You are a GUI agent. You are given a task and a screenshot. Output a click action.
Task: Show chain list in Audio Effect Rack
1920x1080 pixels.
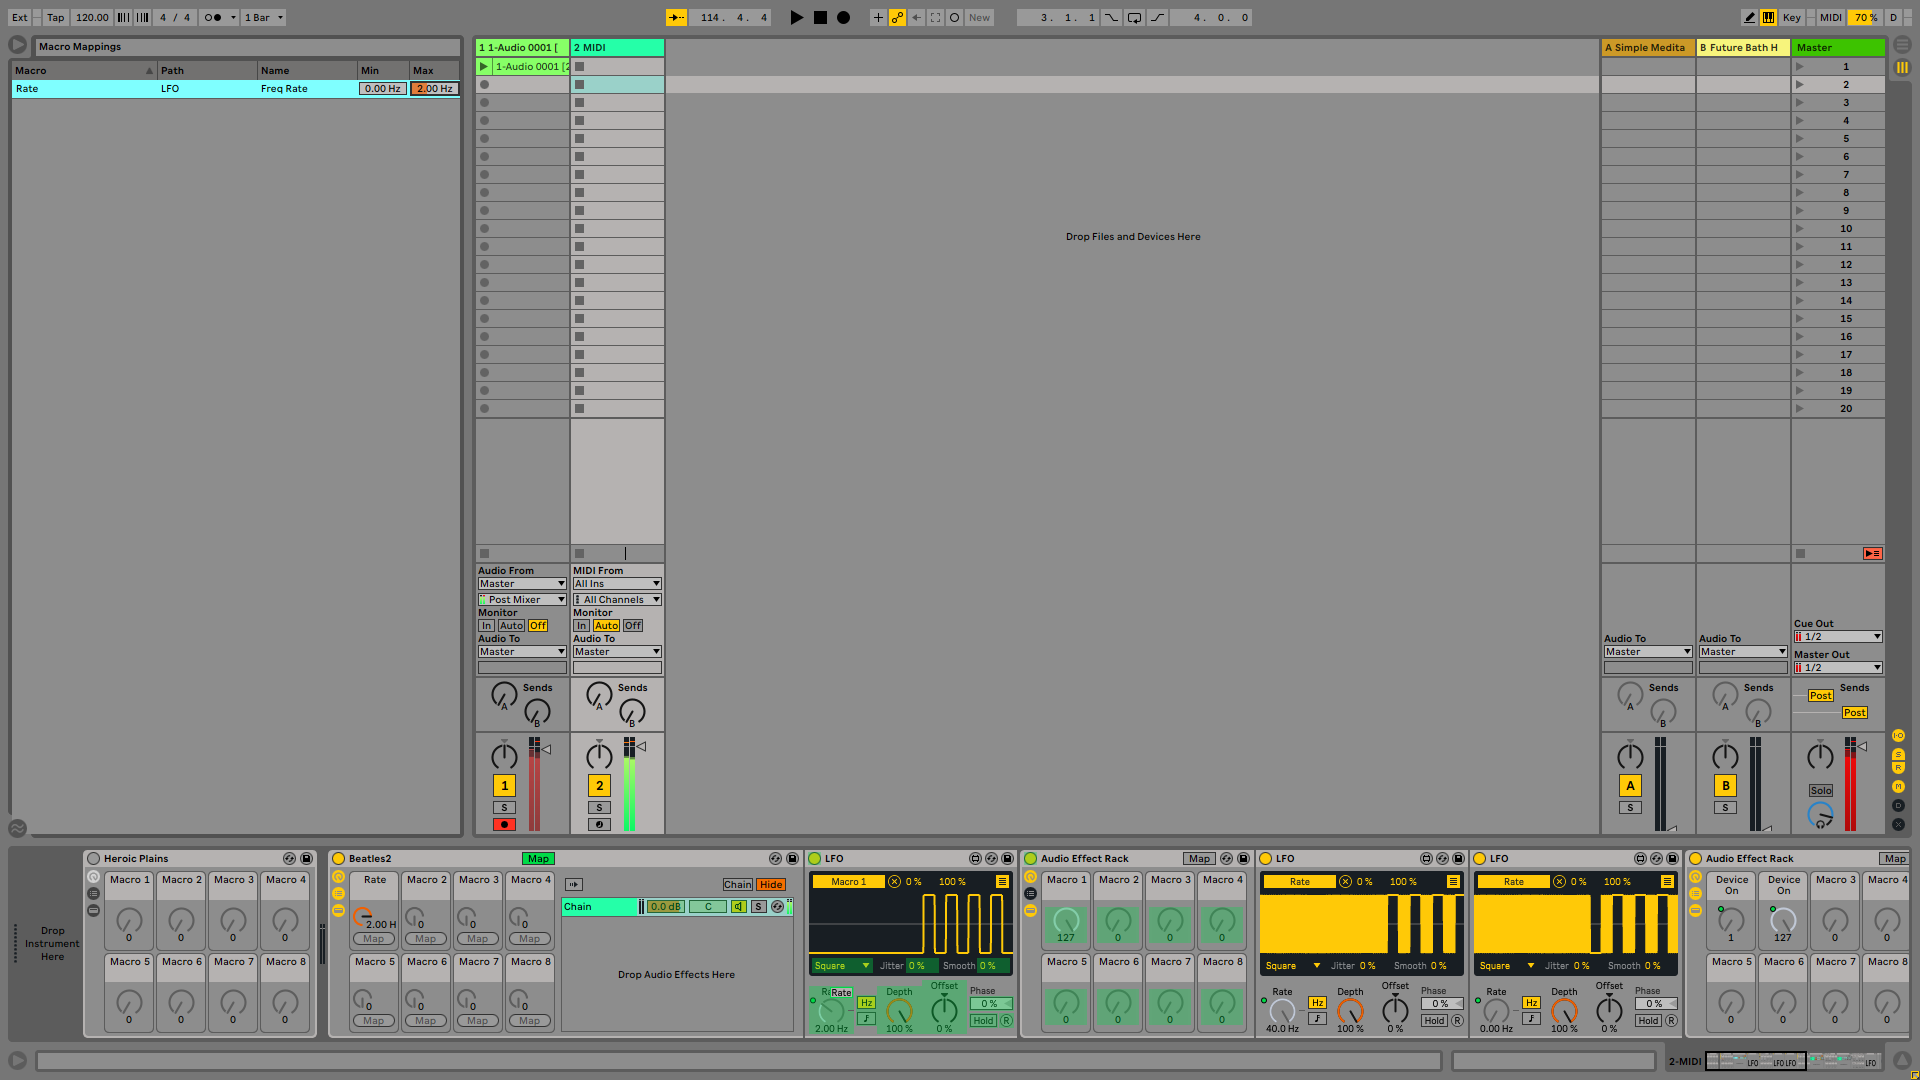tap(1030, 894)
